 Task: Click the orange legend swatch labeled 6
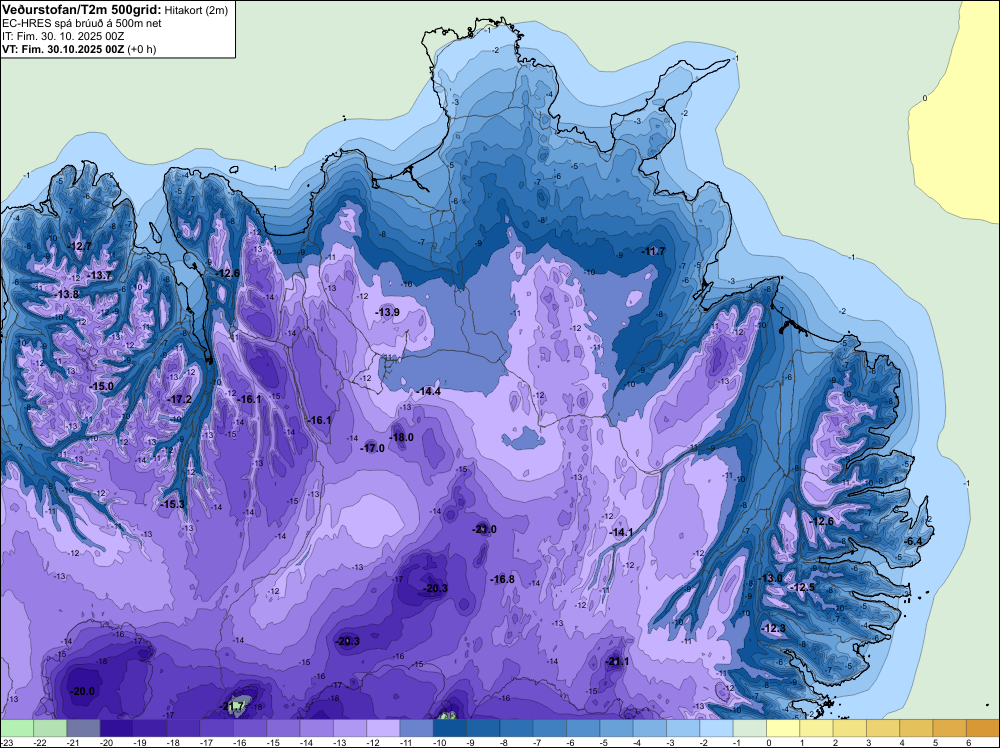pos(983,728)
